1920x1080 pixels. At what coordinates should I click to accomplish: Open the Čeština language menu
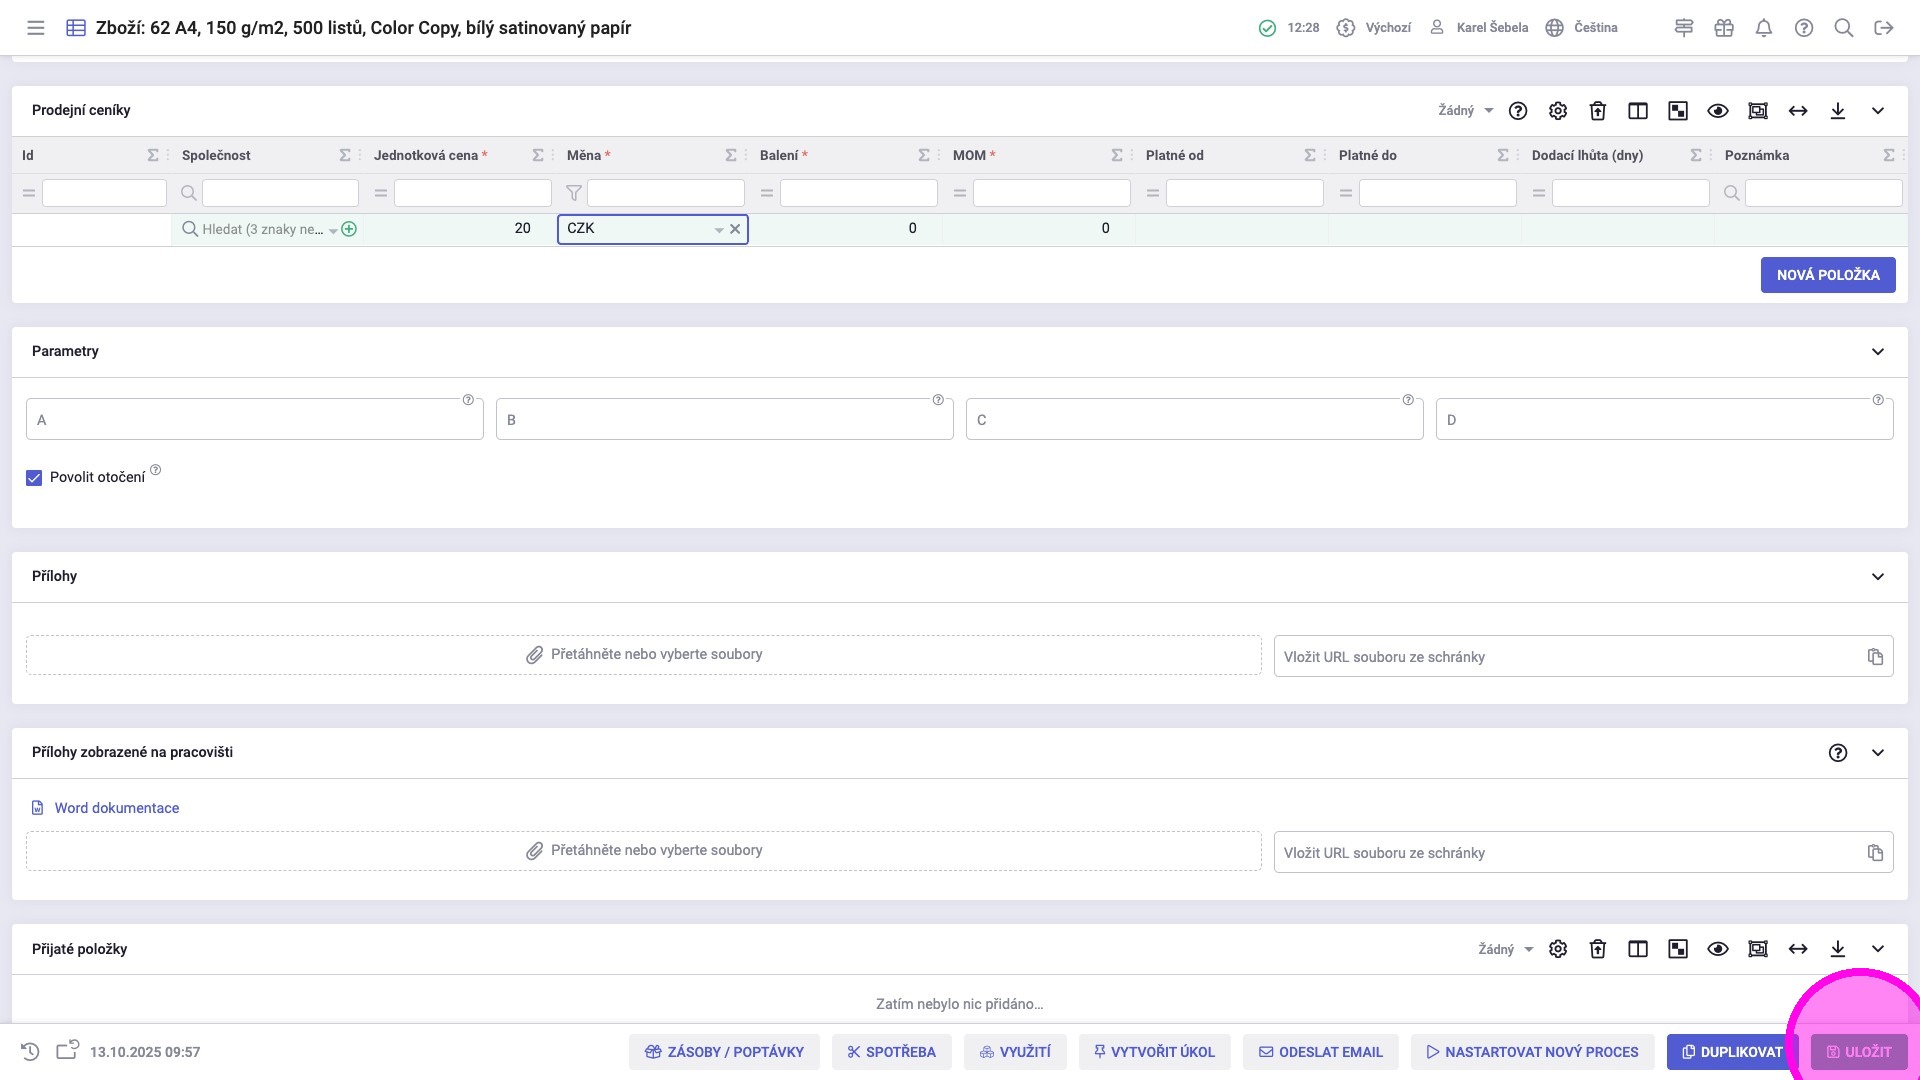point(1582,28)
